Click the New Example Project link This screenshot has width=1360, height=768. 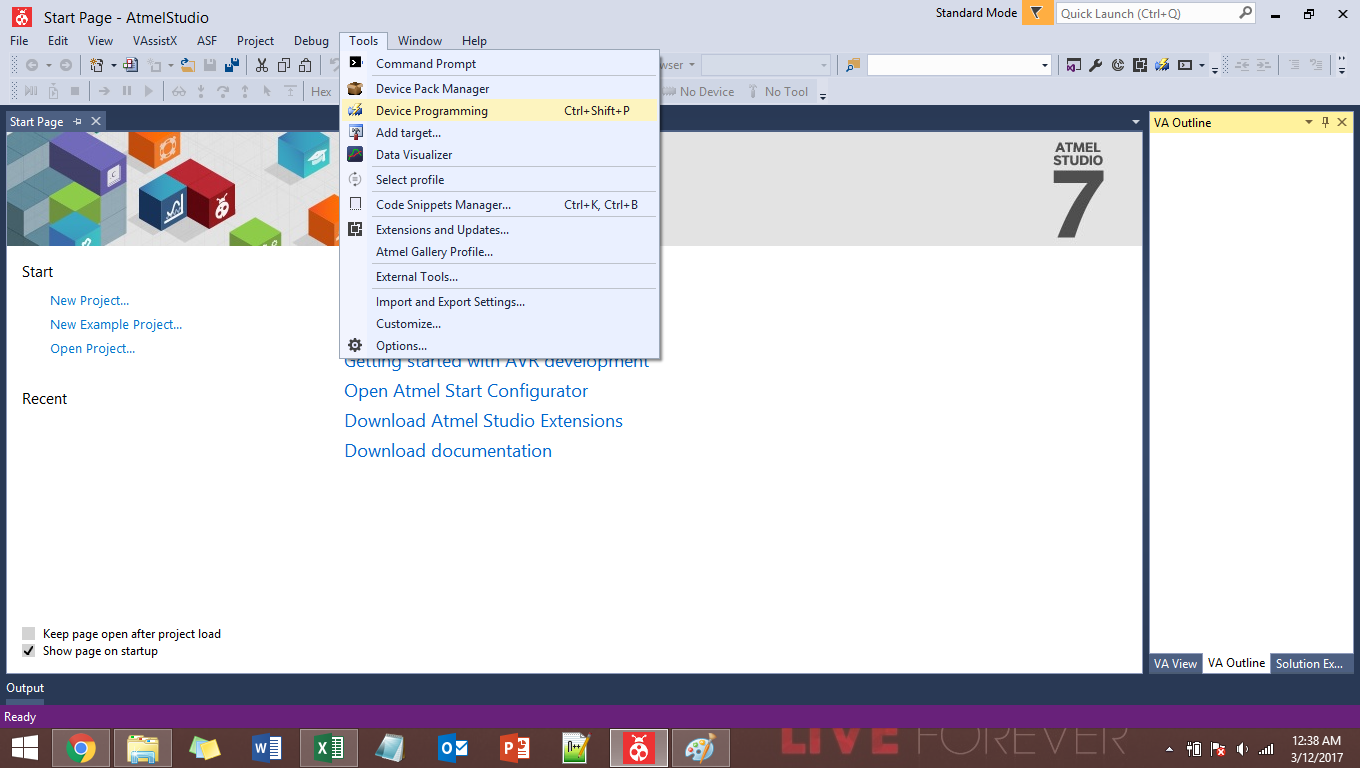point(116,324)
